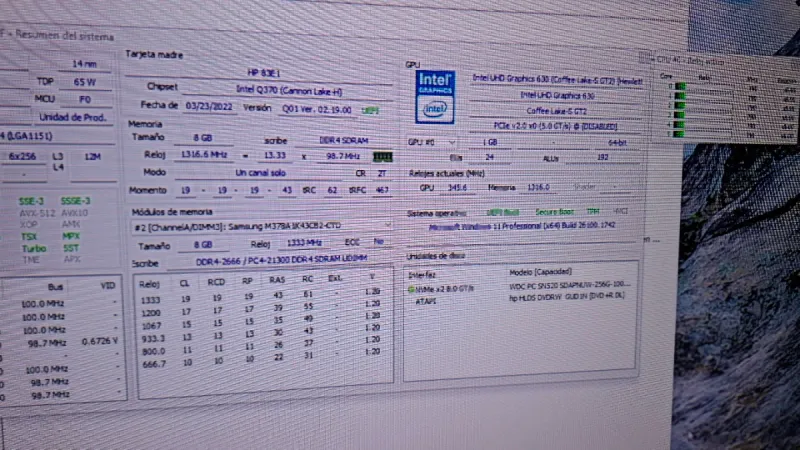Click the "1067" row in timing table
Image resolution: width=800 pixels, height=450 pixels.
(x=260, y=324)
